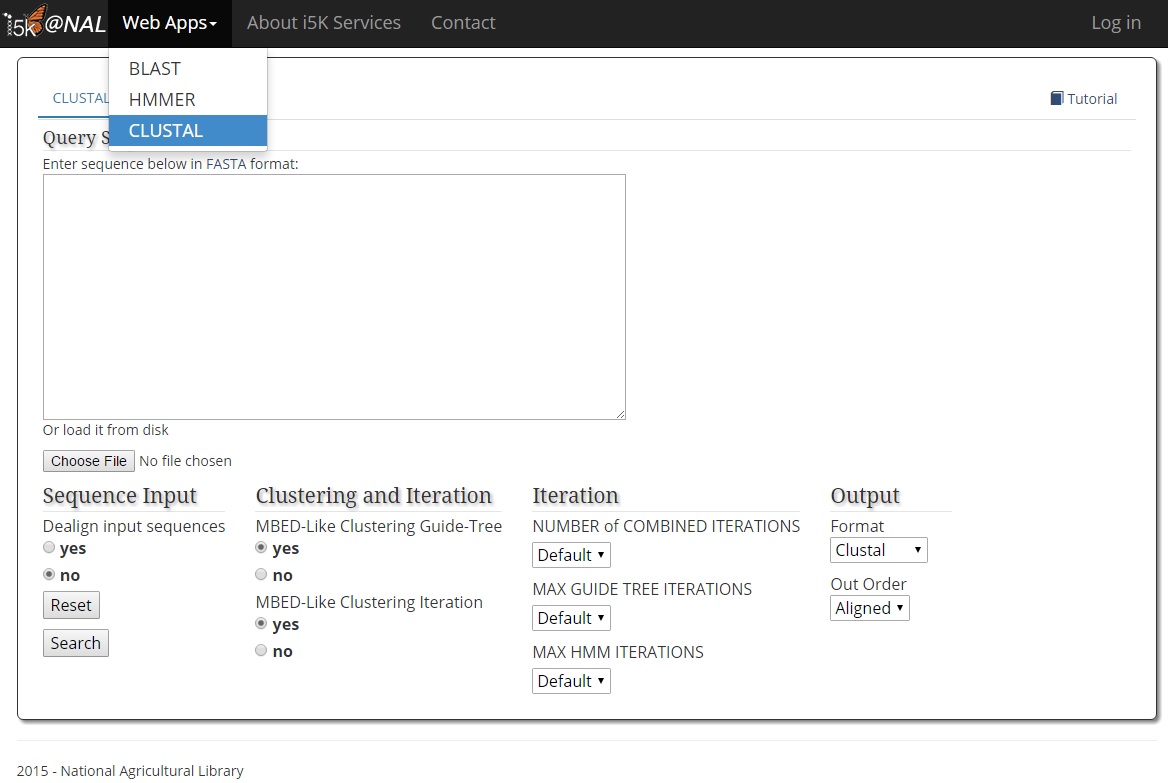1168x783 pixels.
Task: Click the Reset button
Action: 71,605
